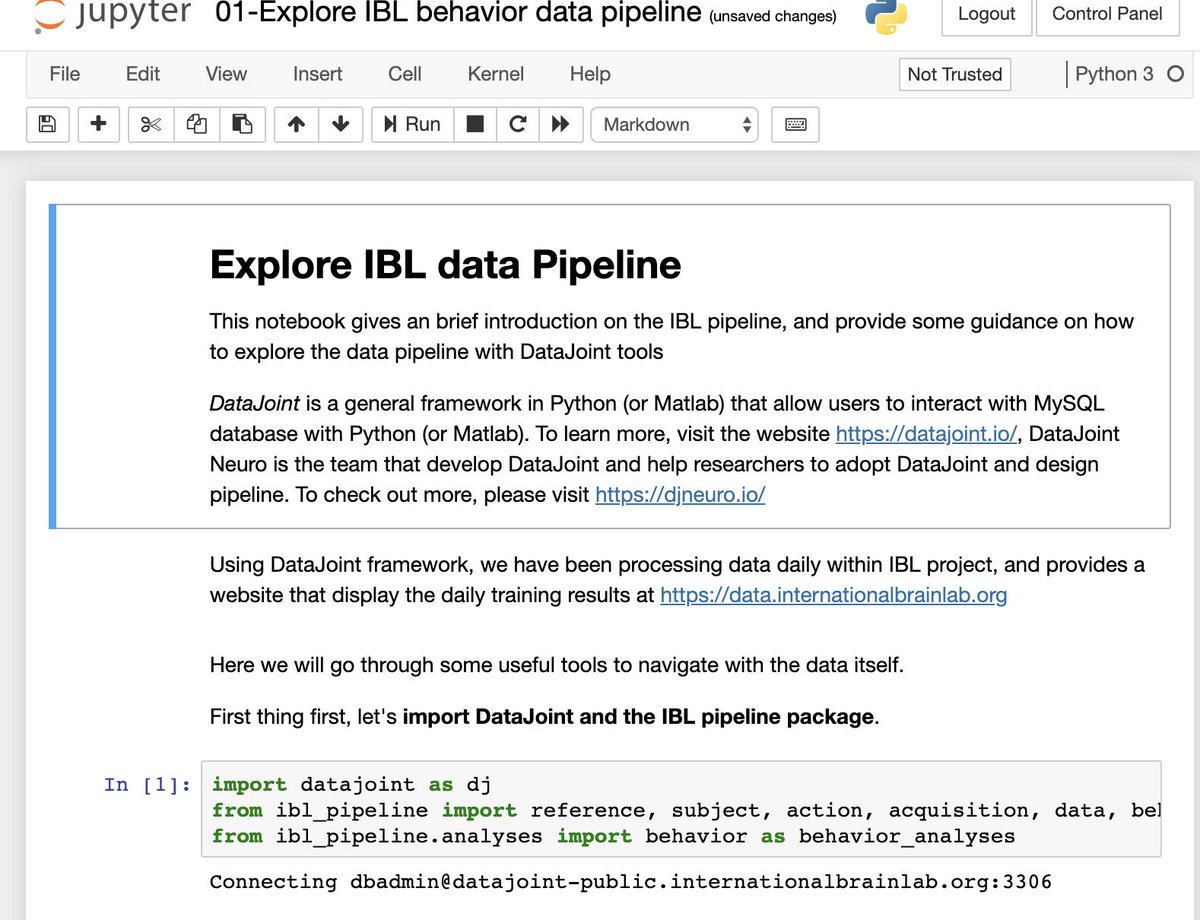The height and width of the screenshot is (920, 1200).
Task: Follow the https://djneuro.io/ link
Action: 680,494
